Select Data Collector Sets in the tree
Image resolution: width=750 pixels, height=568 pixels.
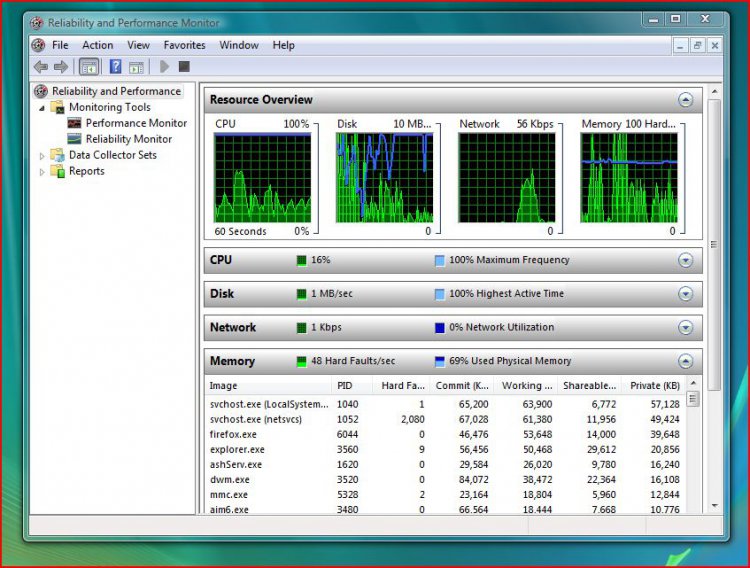point(112,155)
